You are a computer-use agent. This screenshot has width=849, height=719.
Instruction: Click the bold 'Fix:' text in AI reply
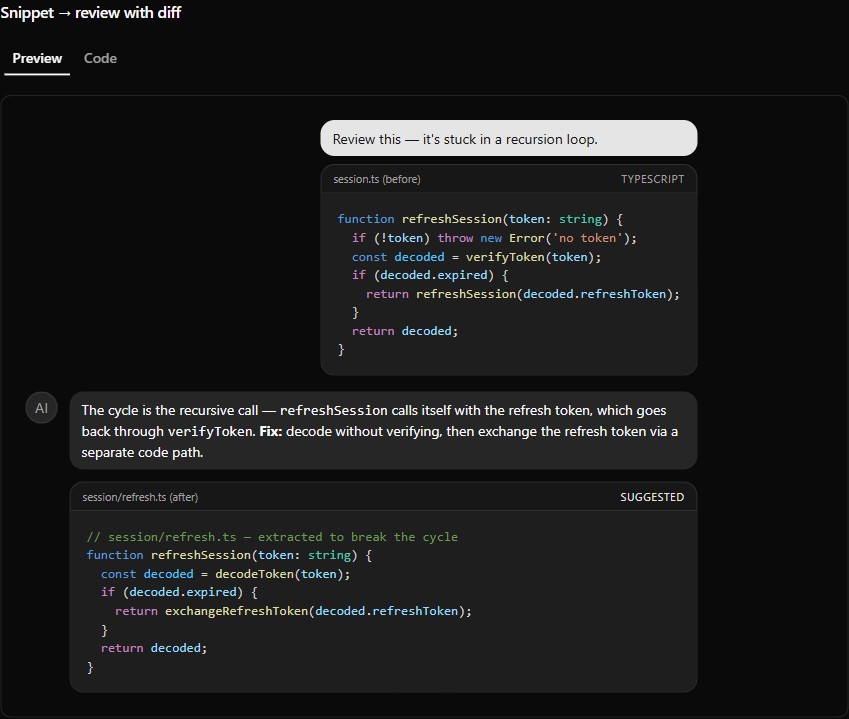click(271, 432)
